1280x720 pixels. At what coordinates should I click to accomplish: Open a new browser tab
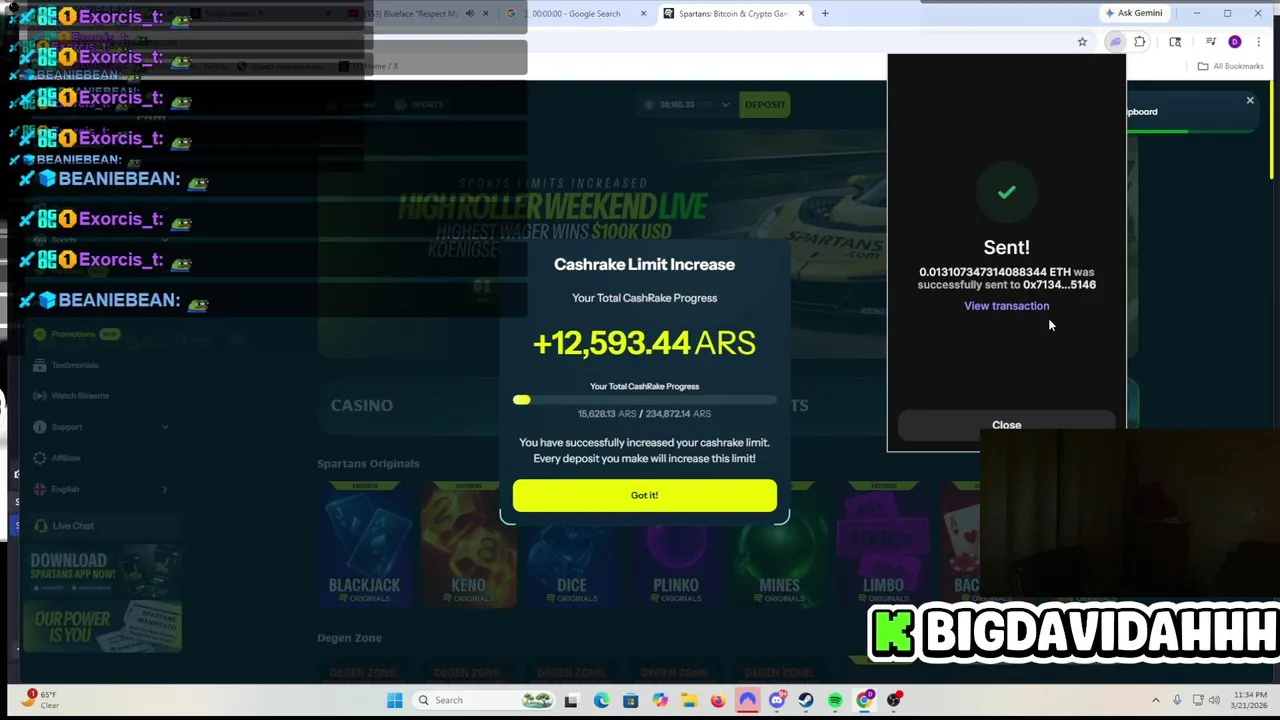(x=825, y=14)
